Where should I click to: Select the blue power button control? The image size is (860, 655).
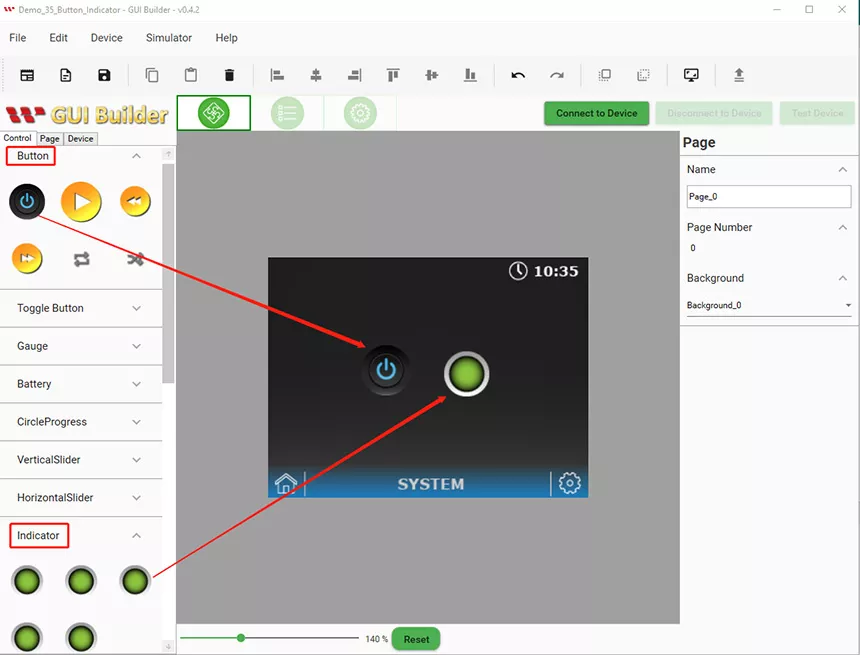[x=27, y=202]
